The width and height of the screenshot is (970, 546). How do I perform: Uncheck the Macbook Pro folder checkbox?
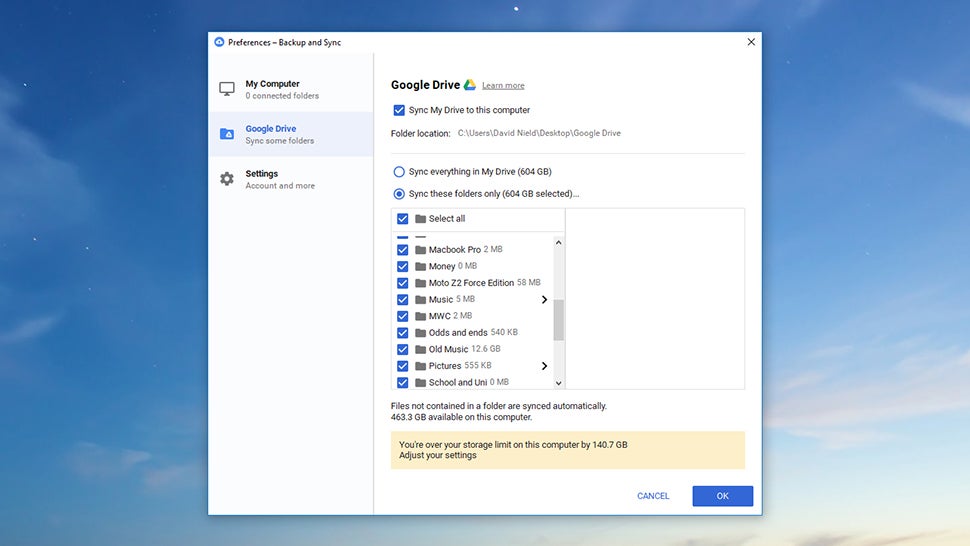(403, 250)
